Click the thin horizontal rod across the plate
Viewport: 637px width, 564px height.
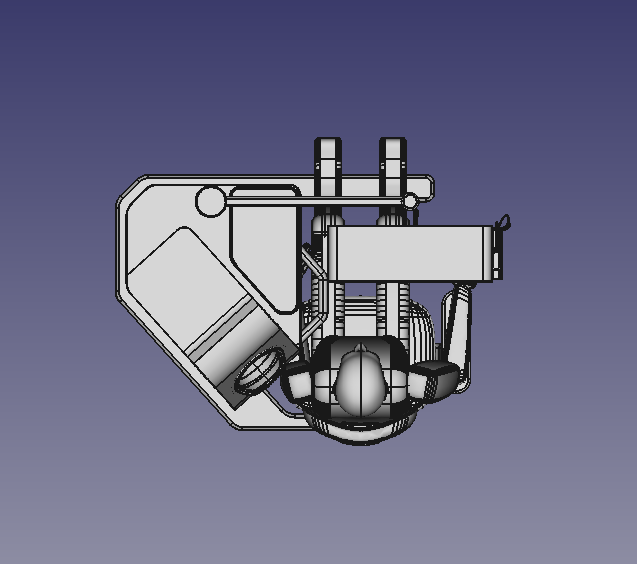(x=300, y=203)
